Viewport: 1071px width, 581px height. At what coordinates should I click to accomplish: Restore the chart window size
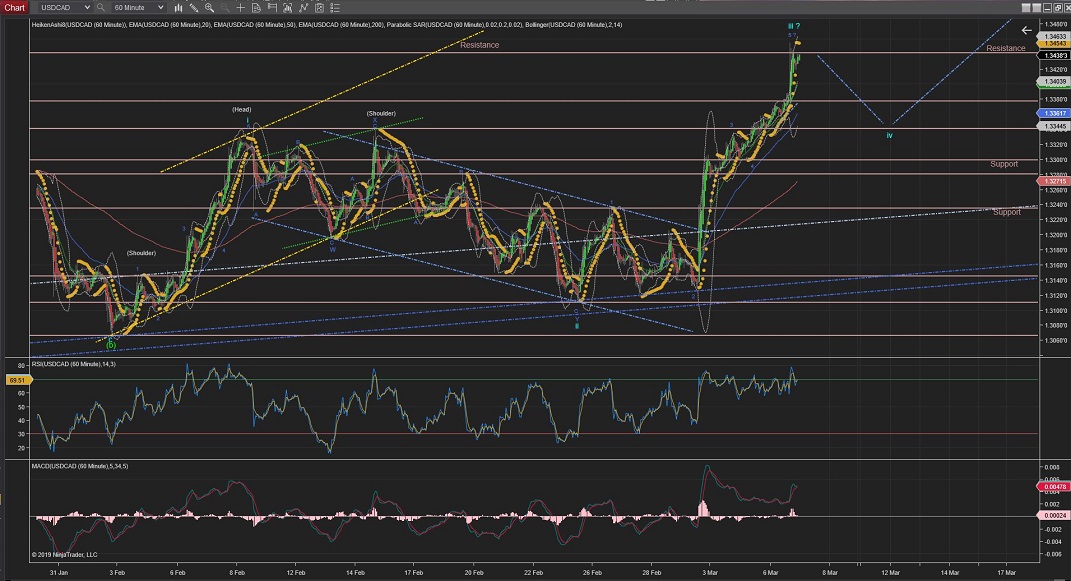(x=1057, y=8)
